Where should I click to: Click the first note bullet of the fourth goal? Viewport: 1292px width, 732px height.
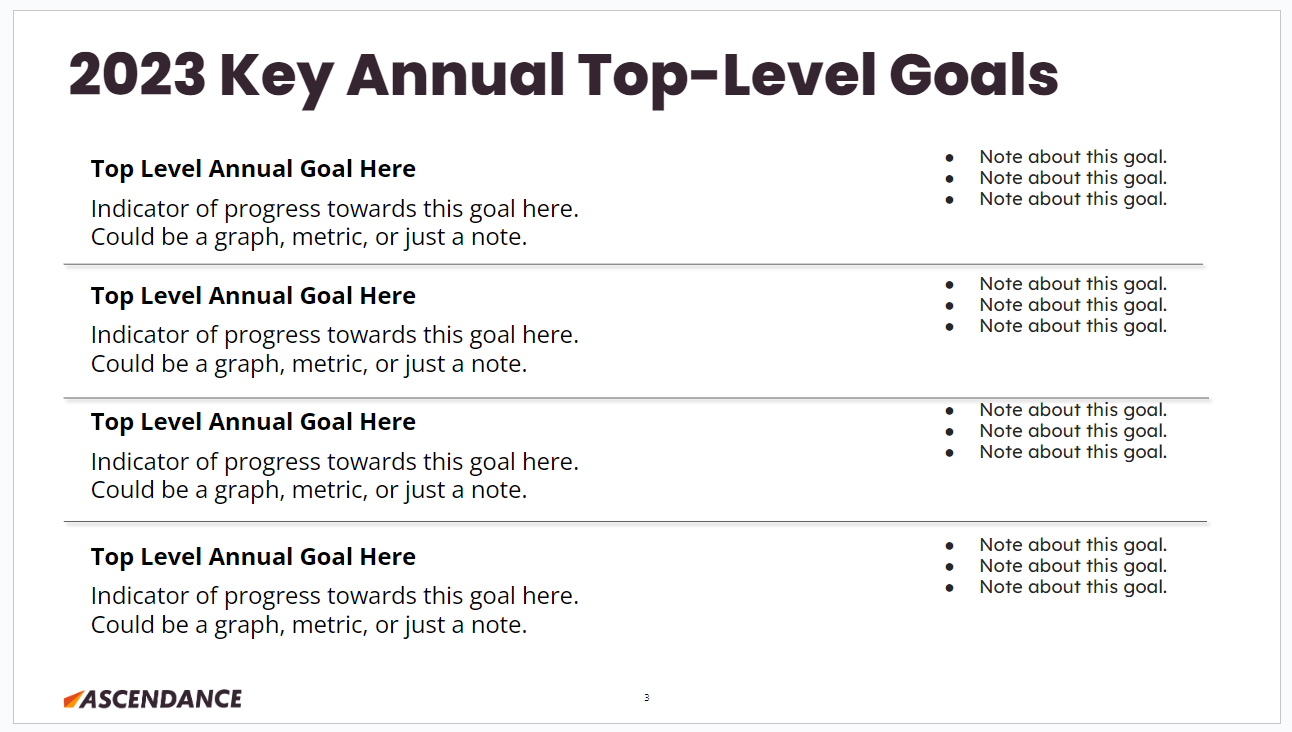click(x=1072, y=545)
